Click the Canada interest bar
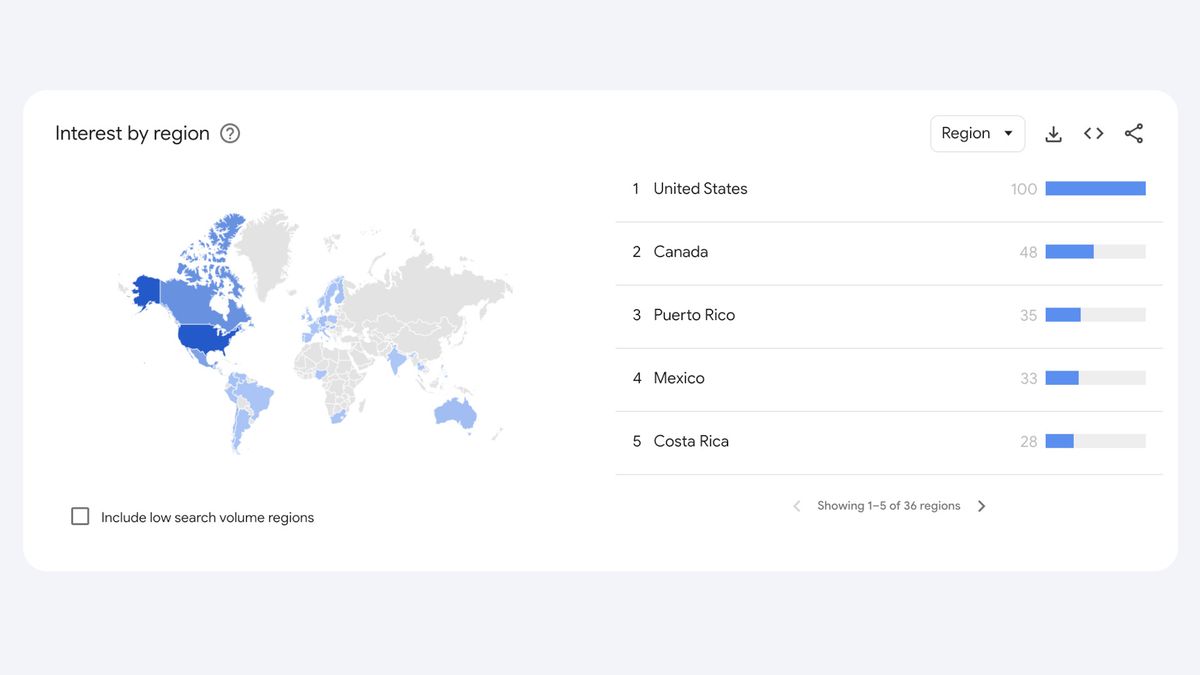The height and width of the screenshot is (675, 1200). [1070, 252]
